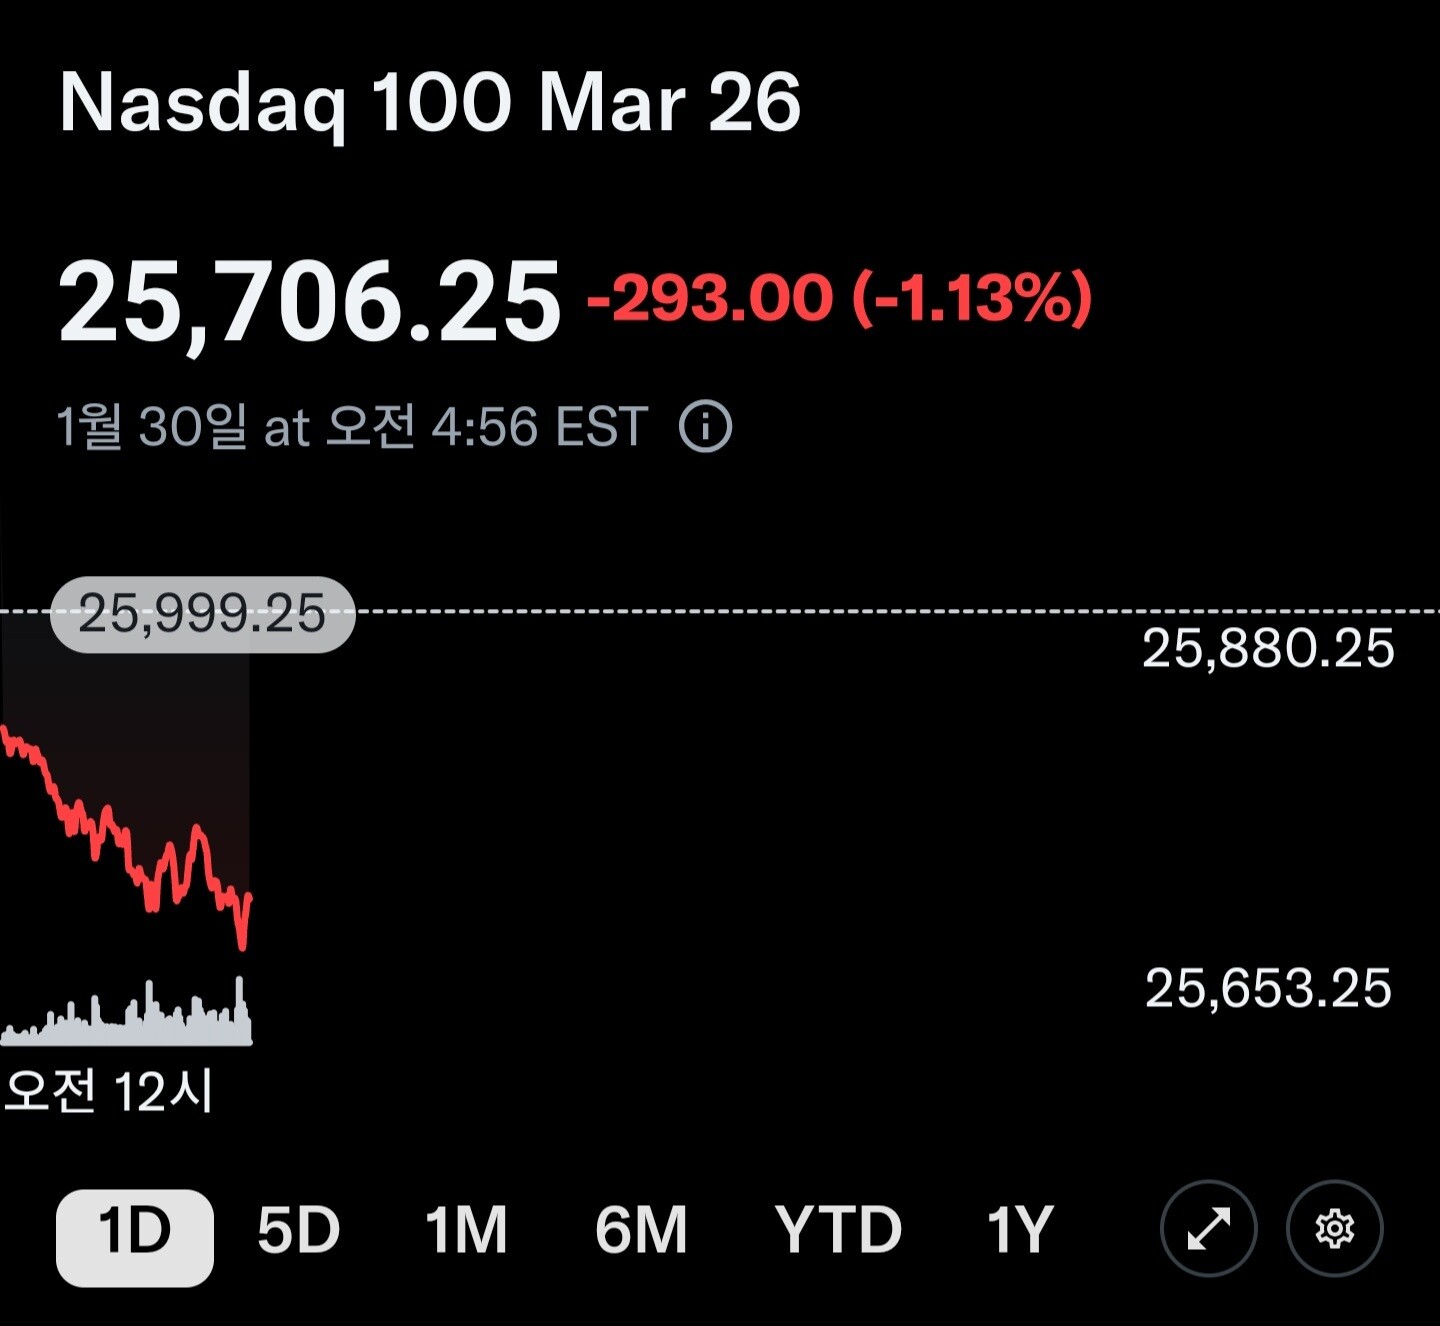The width and height of the screenshot is (1440, 1326).
Task: Click the 25,999.25 previous close label
Action: click(202, 614)
